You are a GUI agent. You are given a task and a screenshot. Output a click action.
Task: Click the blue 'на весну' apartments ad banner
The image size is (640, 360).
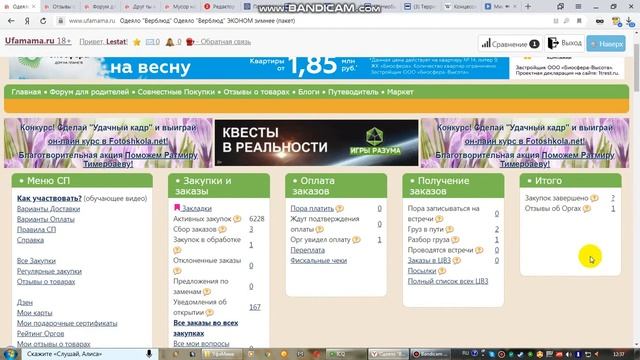259,67
